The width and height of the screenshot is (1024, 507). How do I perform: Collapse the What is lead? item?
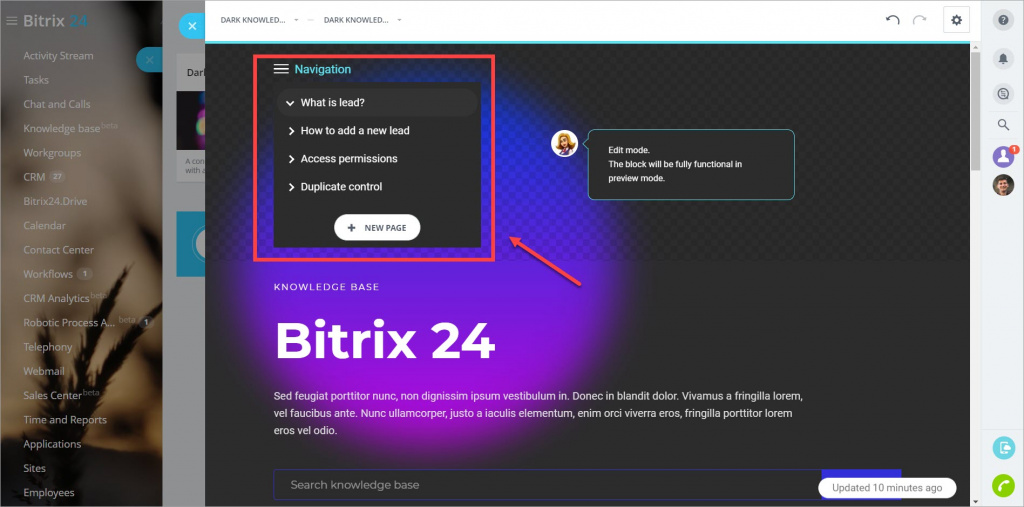tap(291, 103)
